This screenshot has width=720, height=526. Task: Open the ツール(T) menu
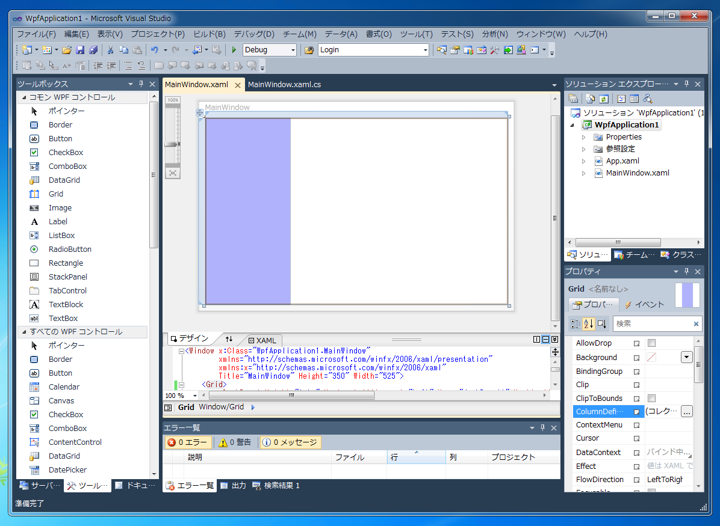coord(416,34)
